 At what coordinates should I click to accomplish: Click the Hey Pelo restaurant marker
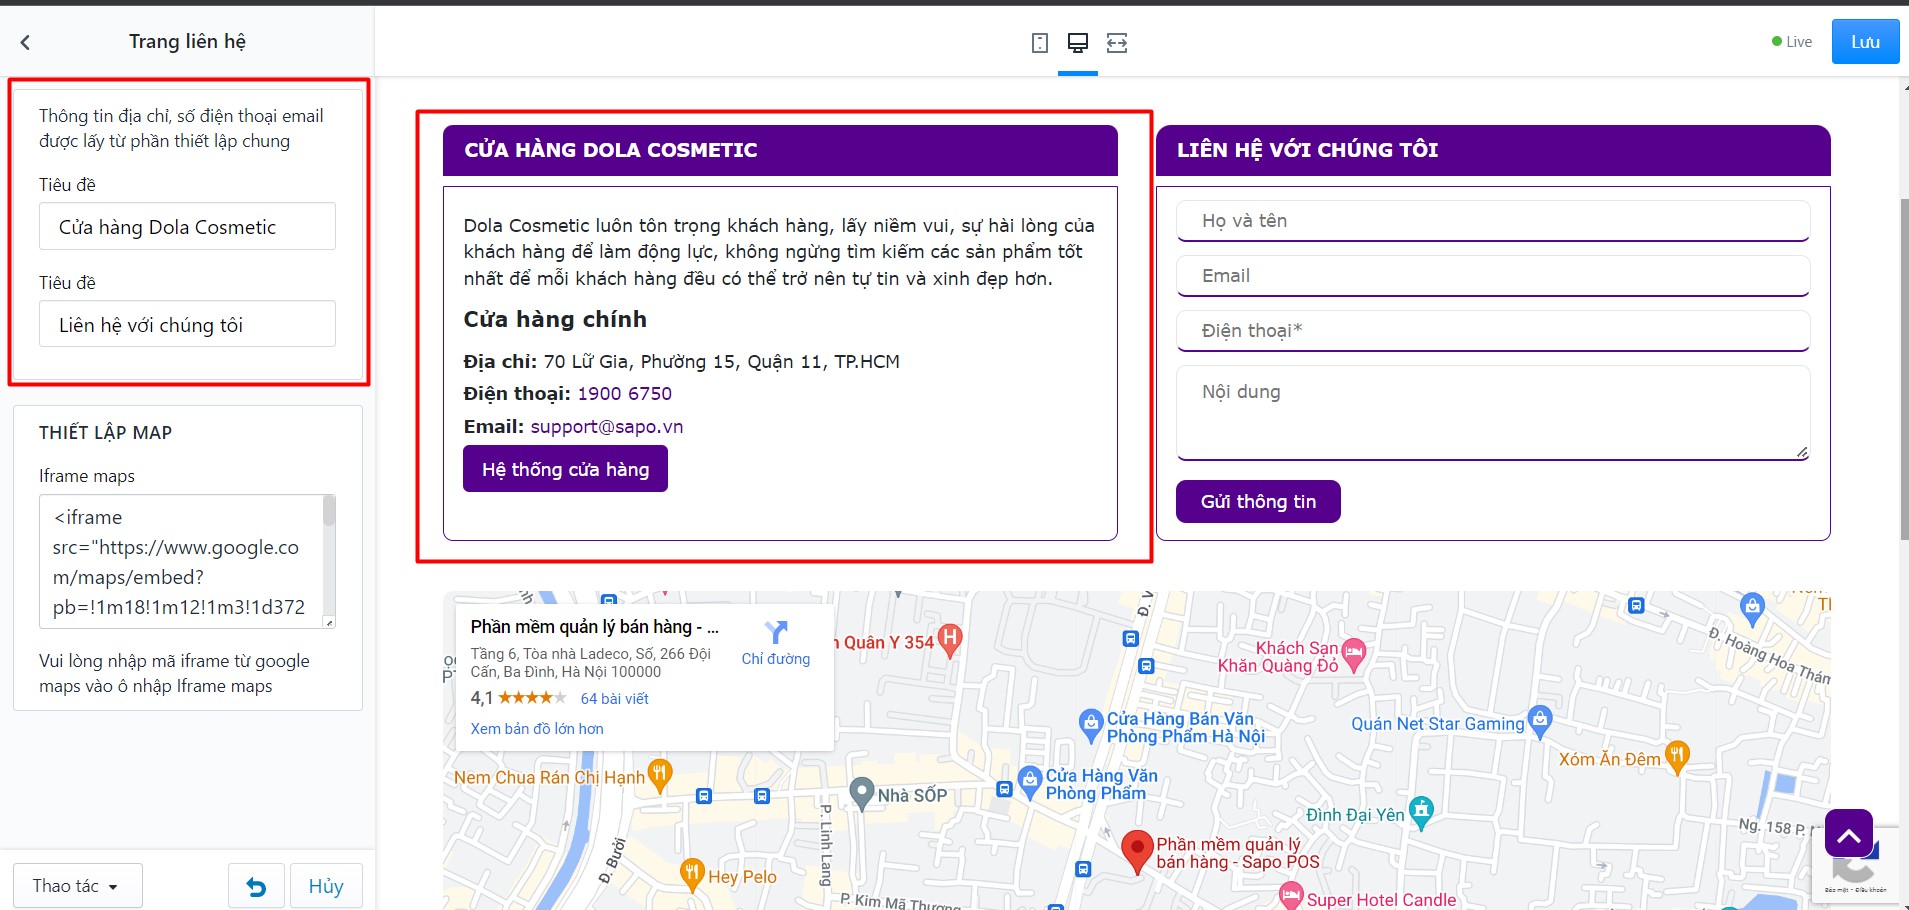pyautogui.click(x=691, y=874)
